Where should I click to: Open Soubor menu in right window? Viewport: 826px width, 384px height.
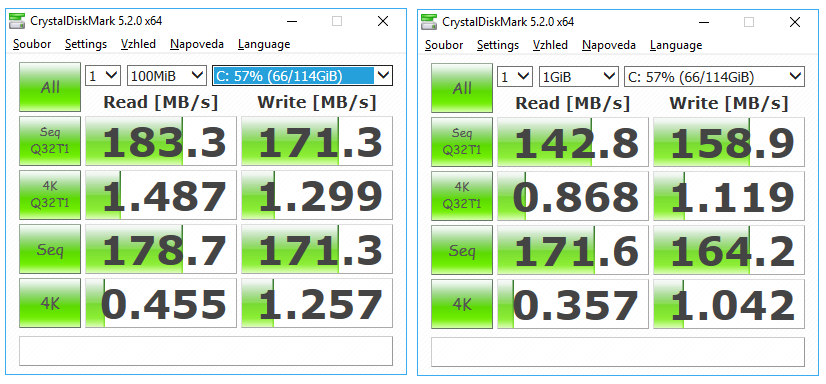pyautogui.click(x=444, y=45)
